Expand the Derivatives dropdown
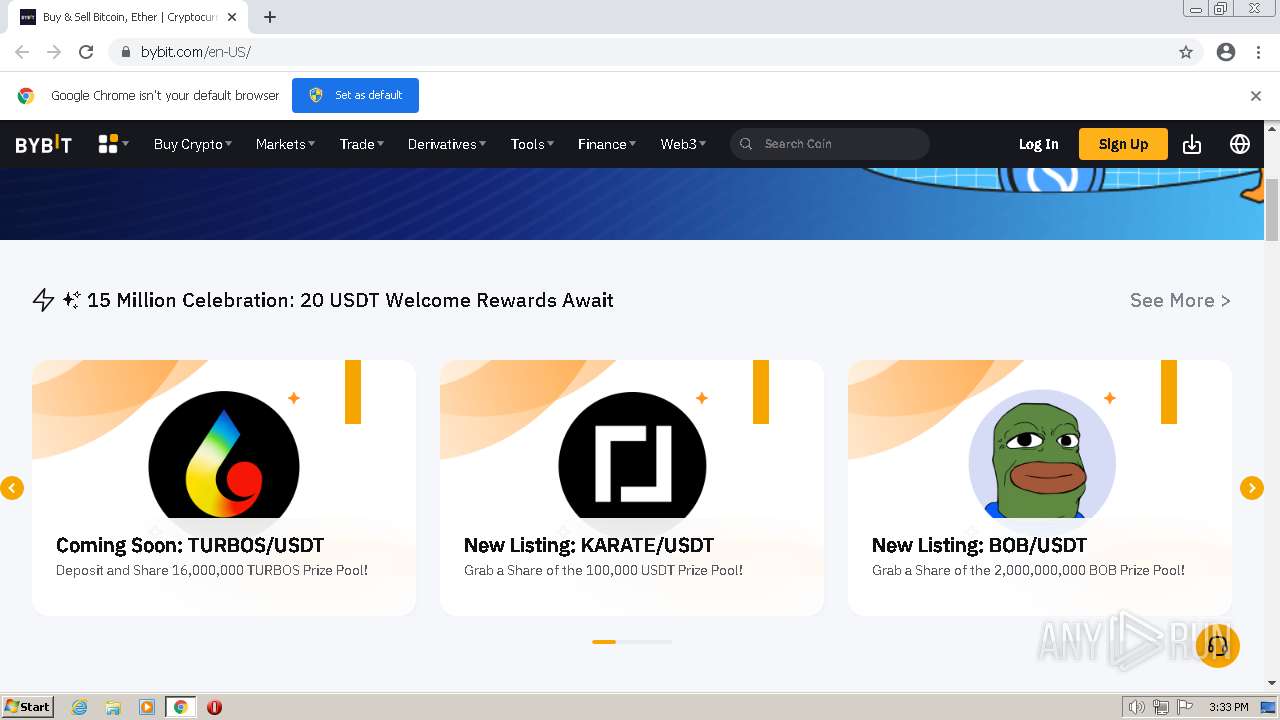The width and height of the screenshot is (1280, 720). click(x=447, y=144)
